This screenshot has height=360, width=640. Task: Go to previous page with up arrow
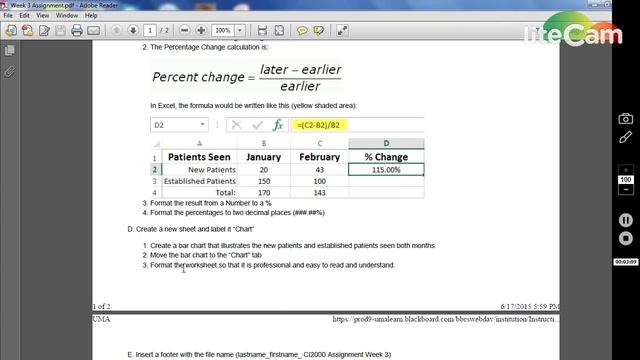click(x=116, y=31)
